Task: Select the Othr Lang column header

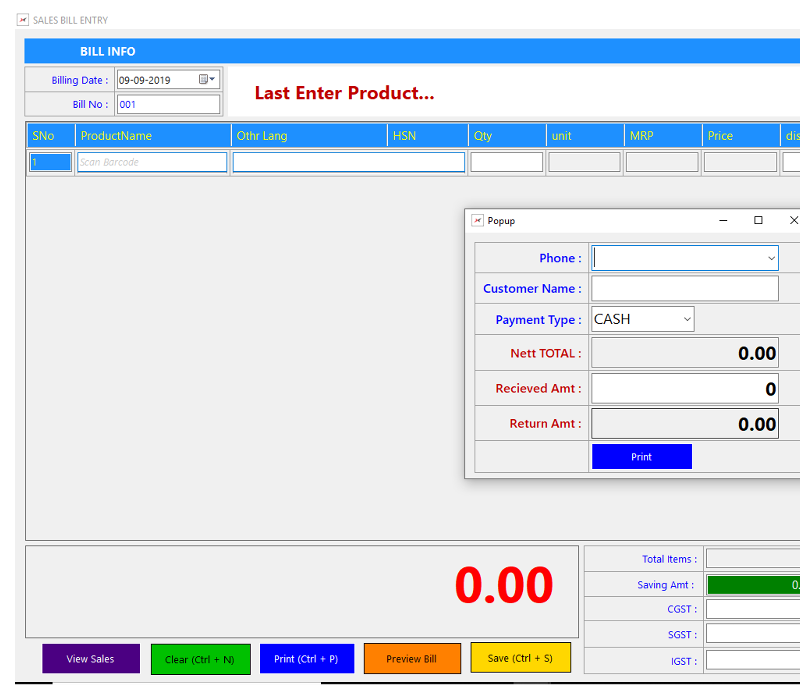Action: [x=310, y=136]
